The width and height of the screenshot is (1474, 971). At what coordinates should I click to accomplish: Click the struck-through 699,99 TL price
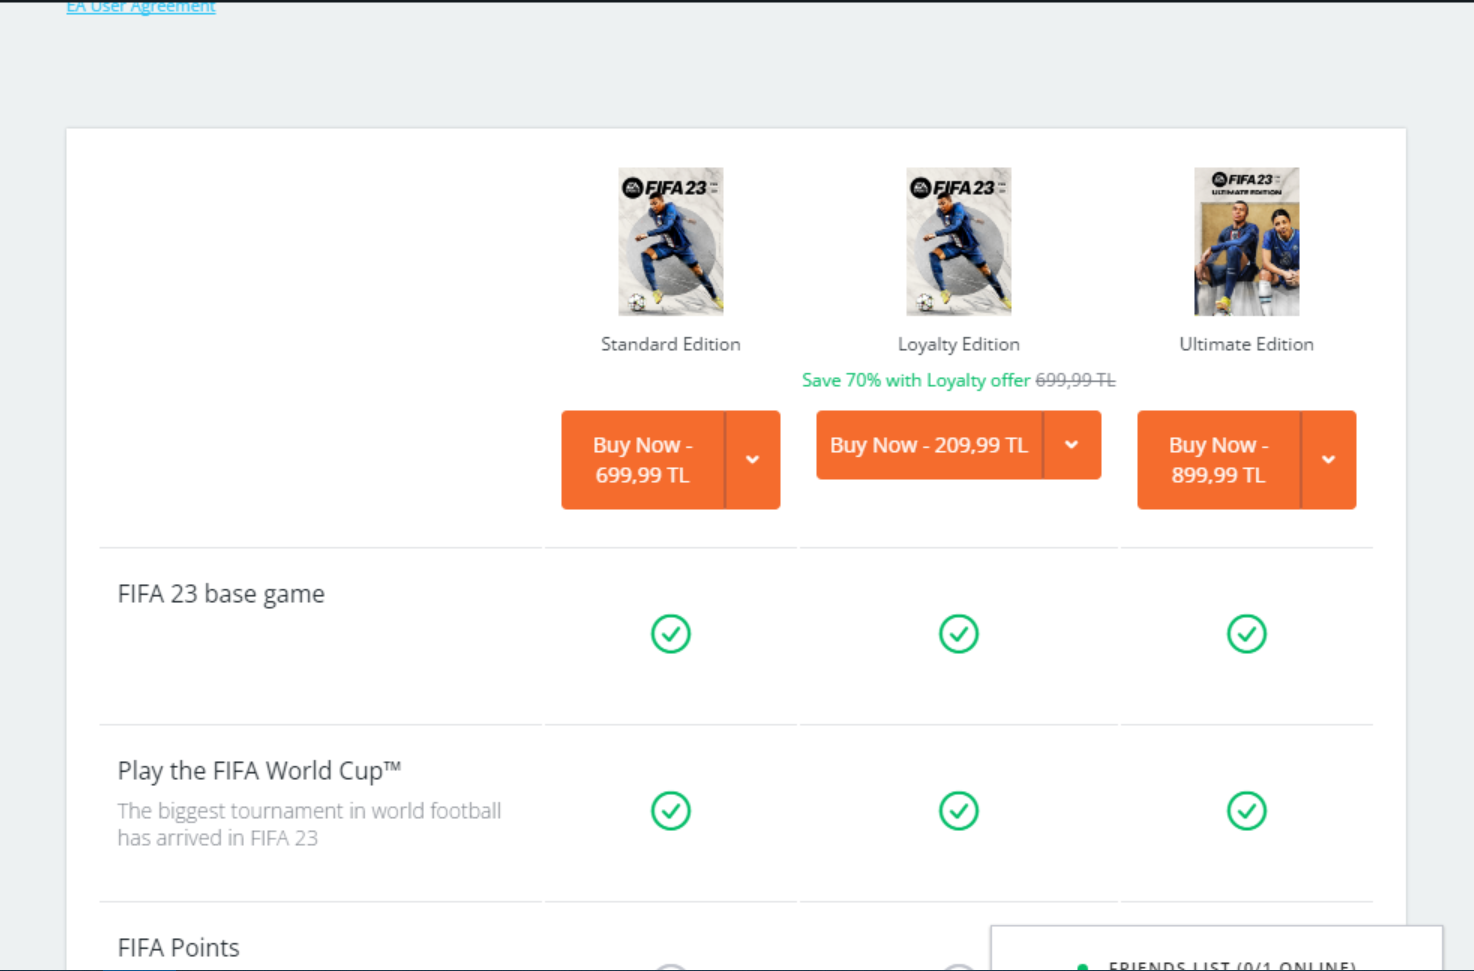pos(1075,380)
